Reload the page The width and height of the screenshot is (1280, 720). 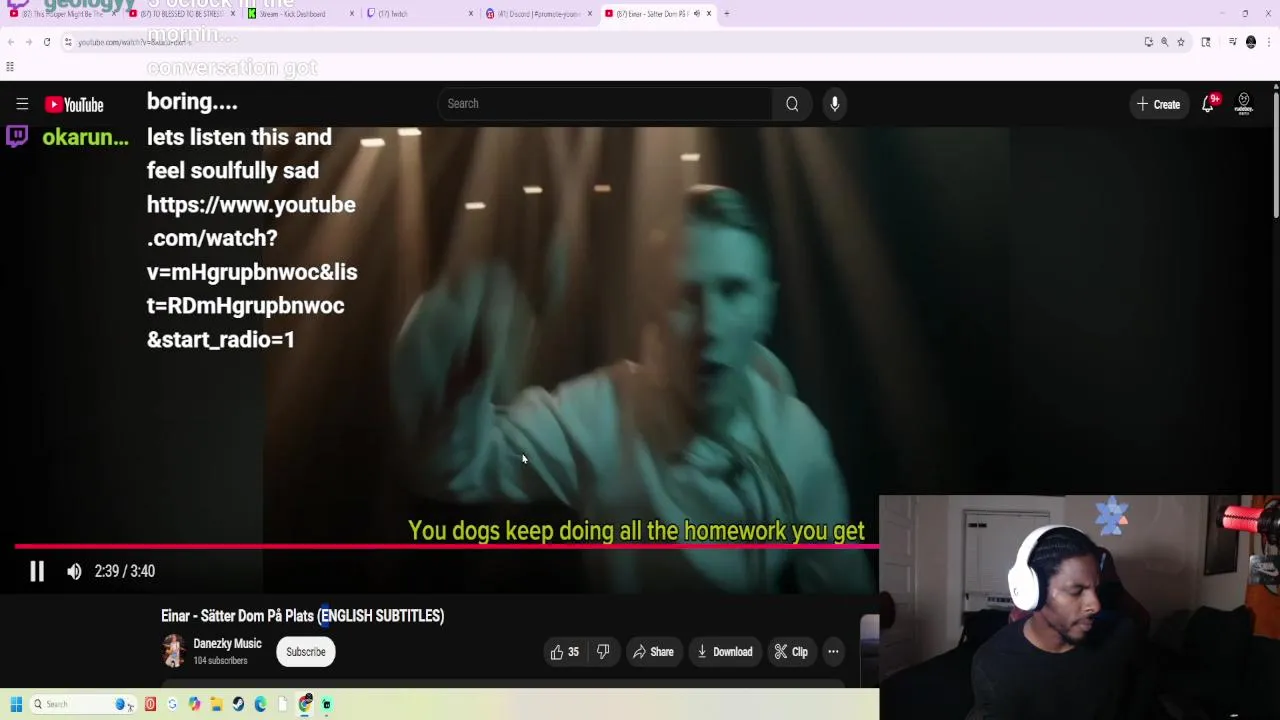click(47, 42)
